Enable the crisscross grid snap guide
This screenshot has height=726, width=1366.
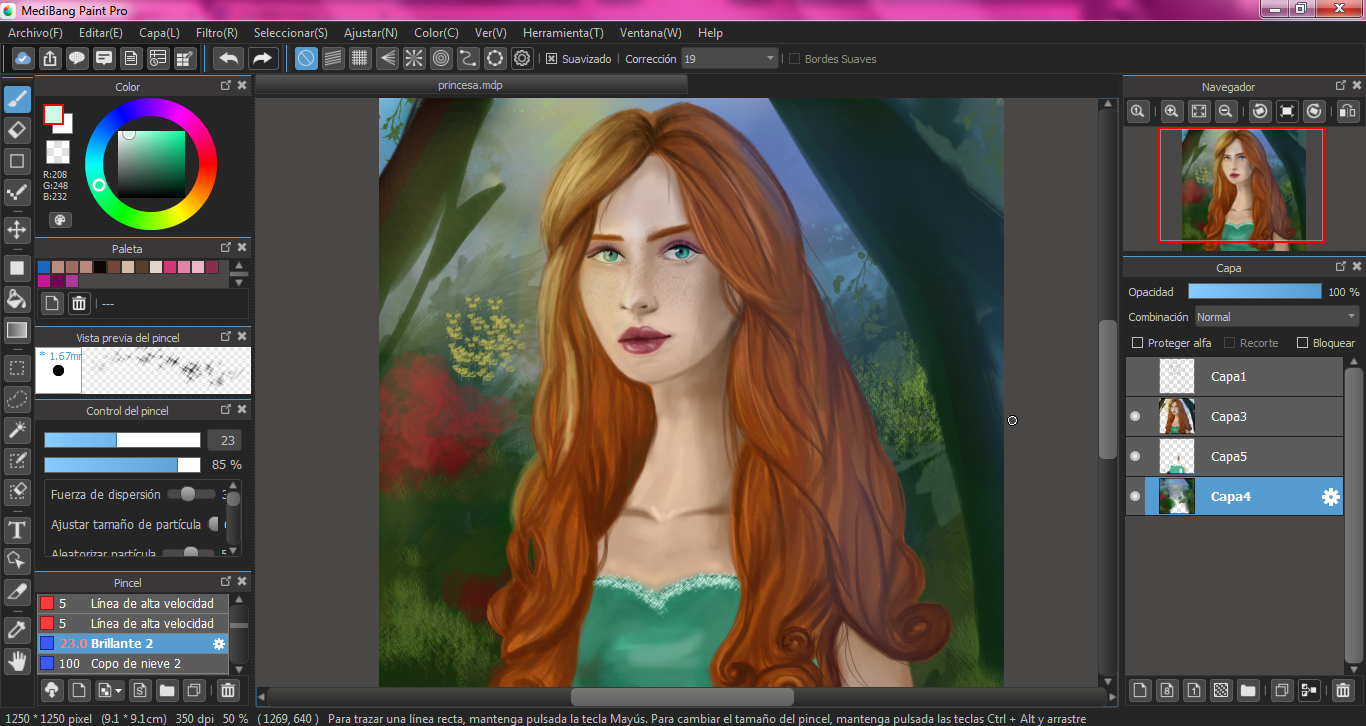point(360,58)
